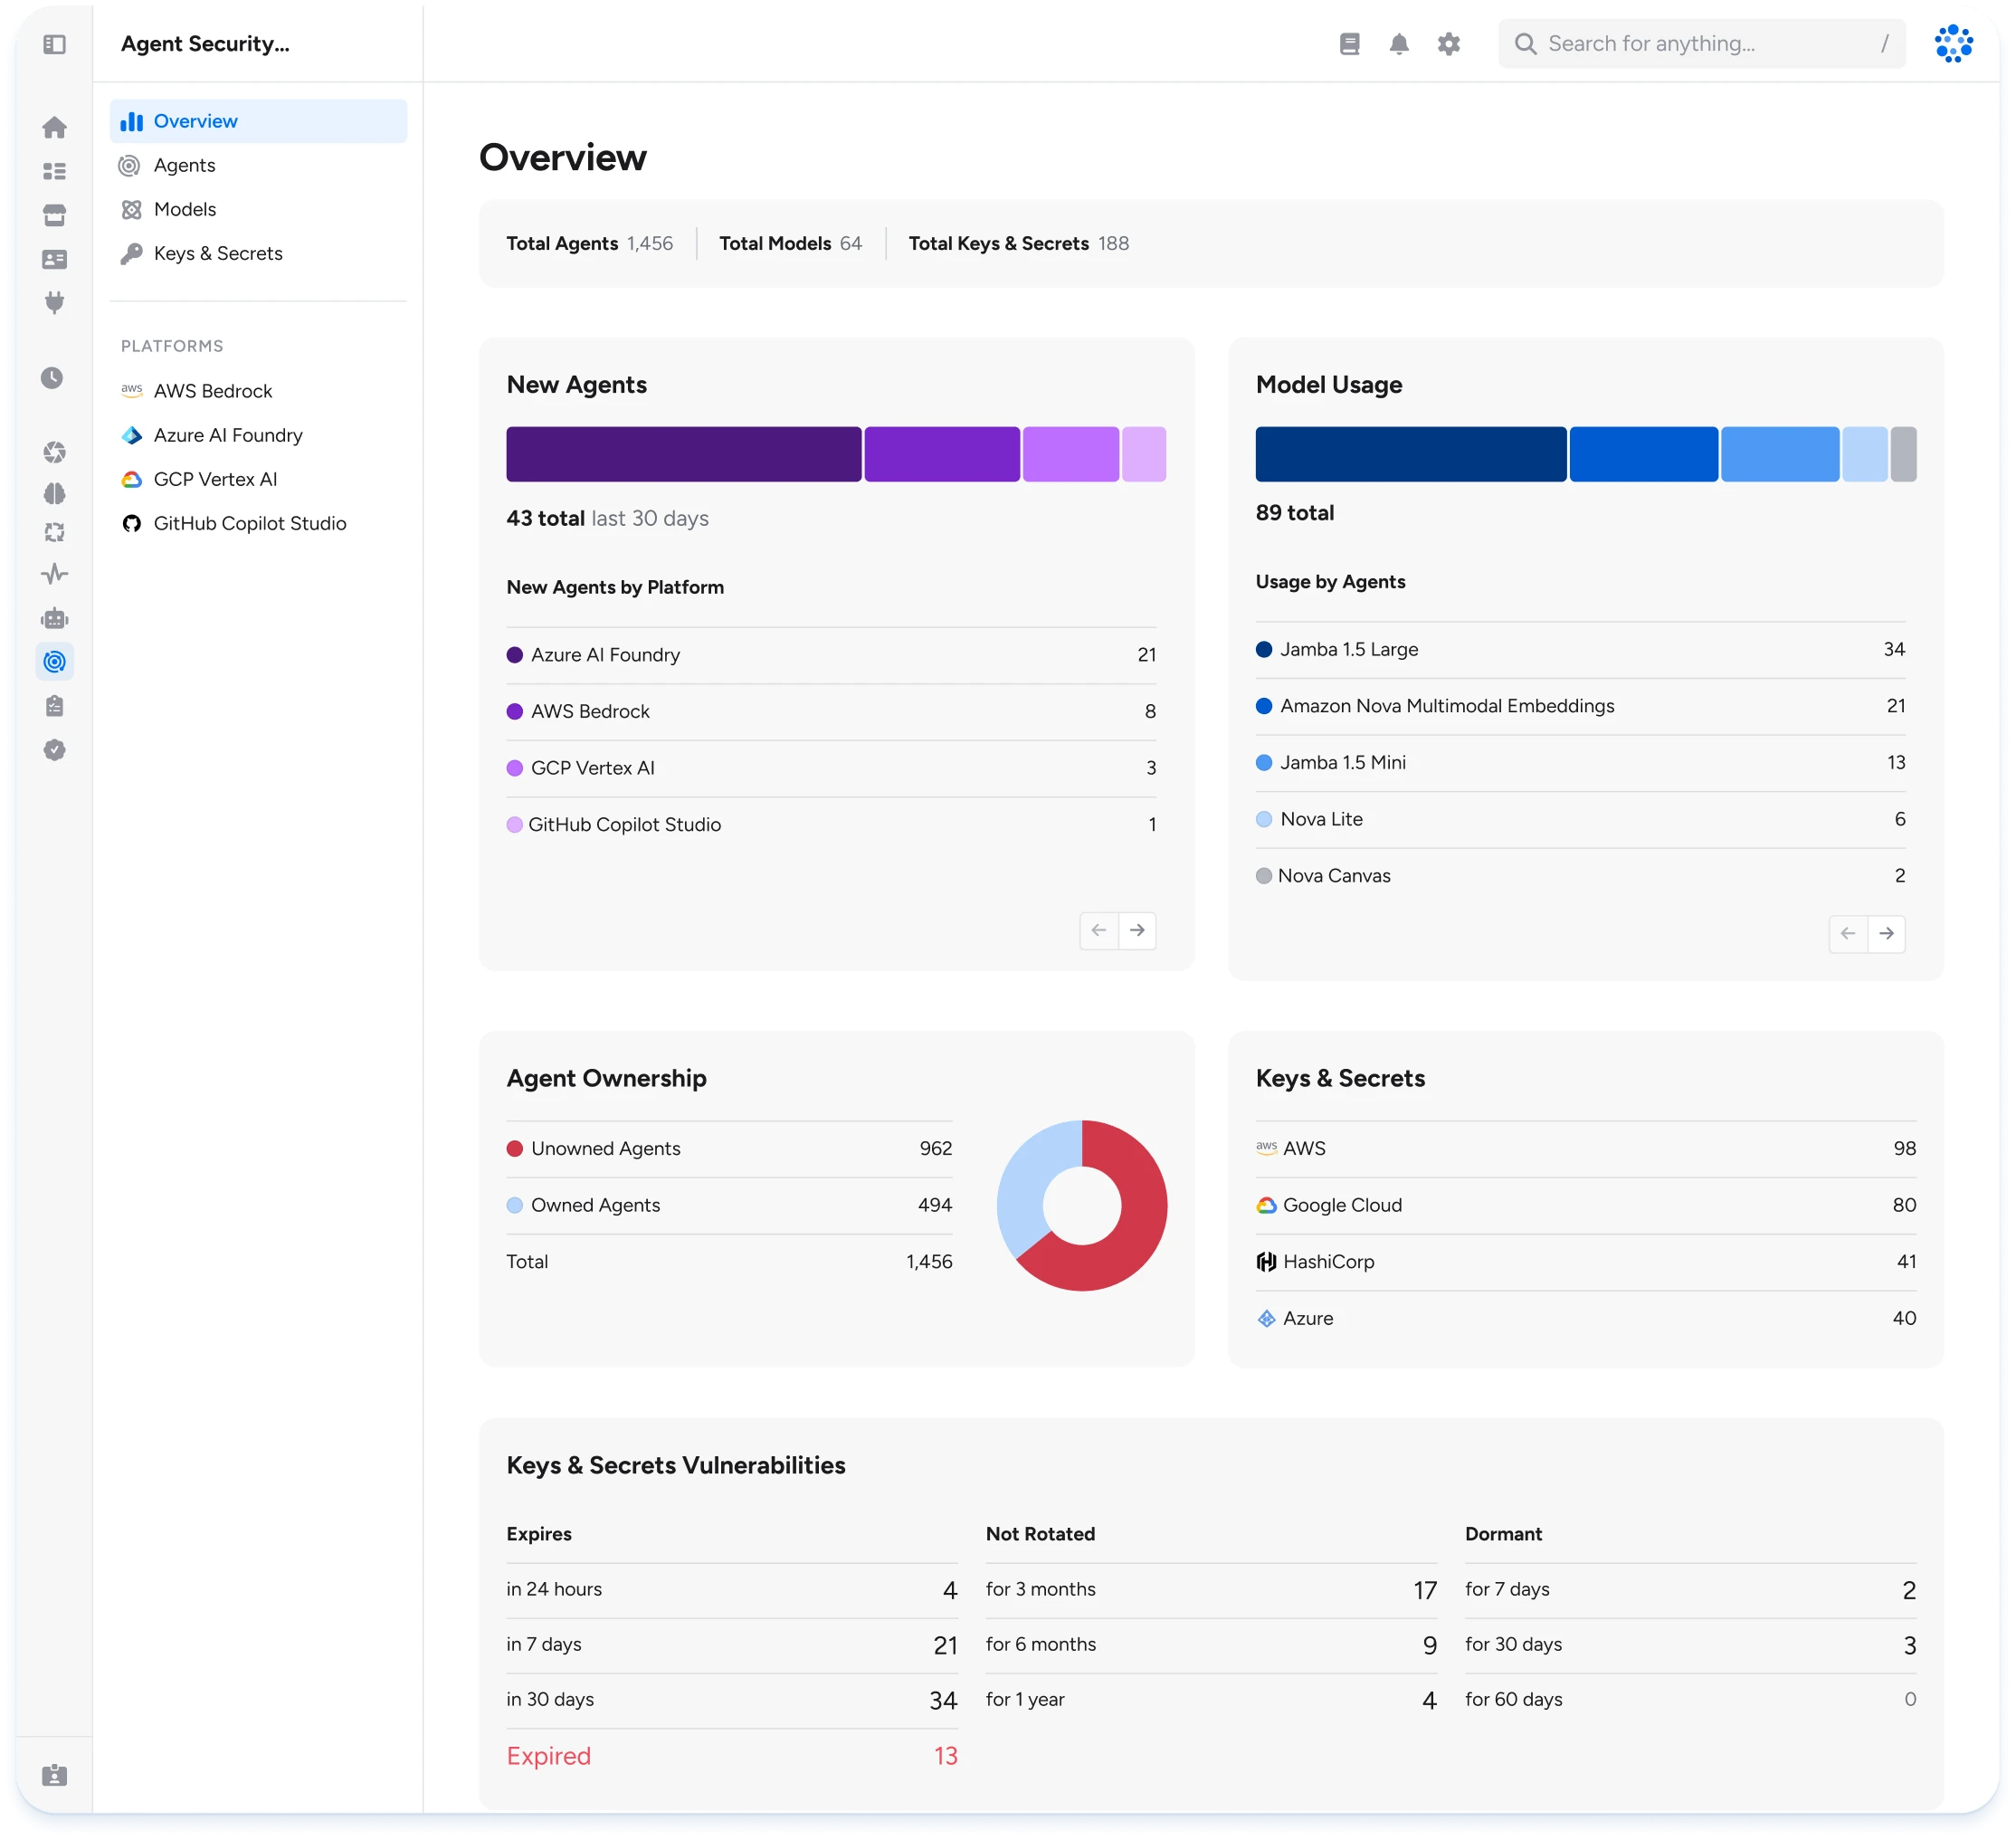Viewport: 2016px width, 1840px height.
Task: Open the clock history icon in the sidebar
Action: point(55,377)
